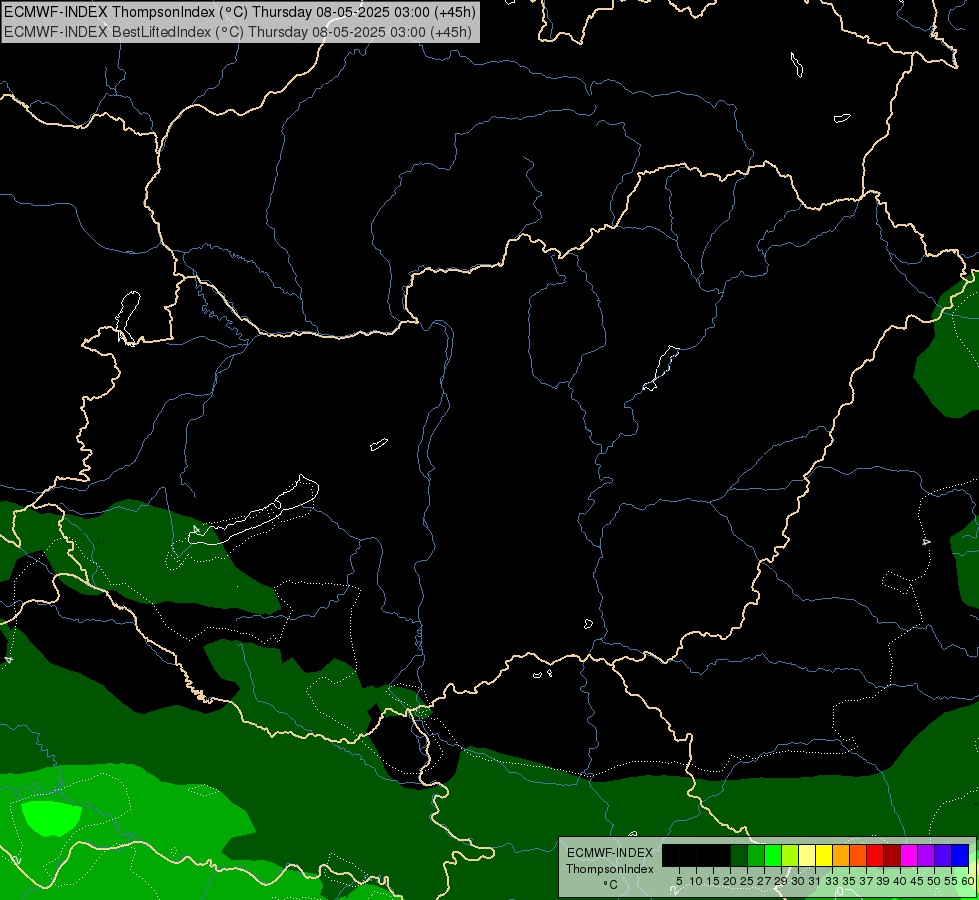Click the orange-red 35–37 legend swatch
Image resolution: width=979 pixels, height=900 pixels.
click(x=858, y=855)
